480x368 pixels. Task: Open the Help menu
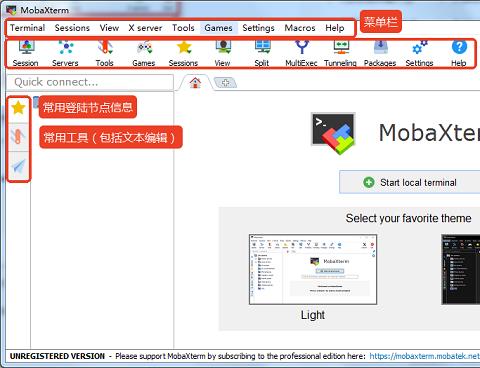tap(335, 28)
